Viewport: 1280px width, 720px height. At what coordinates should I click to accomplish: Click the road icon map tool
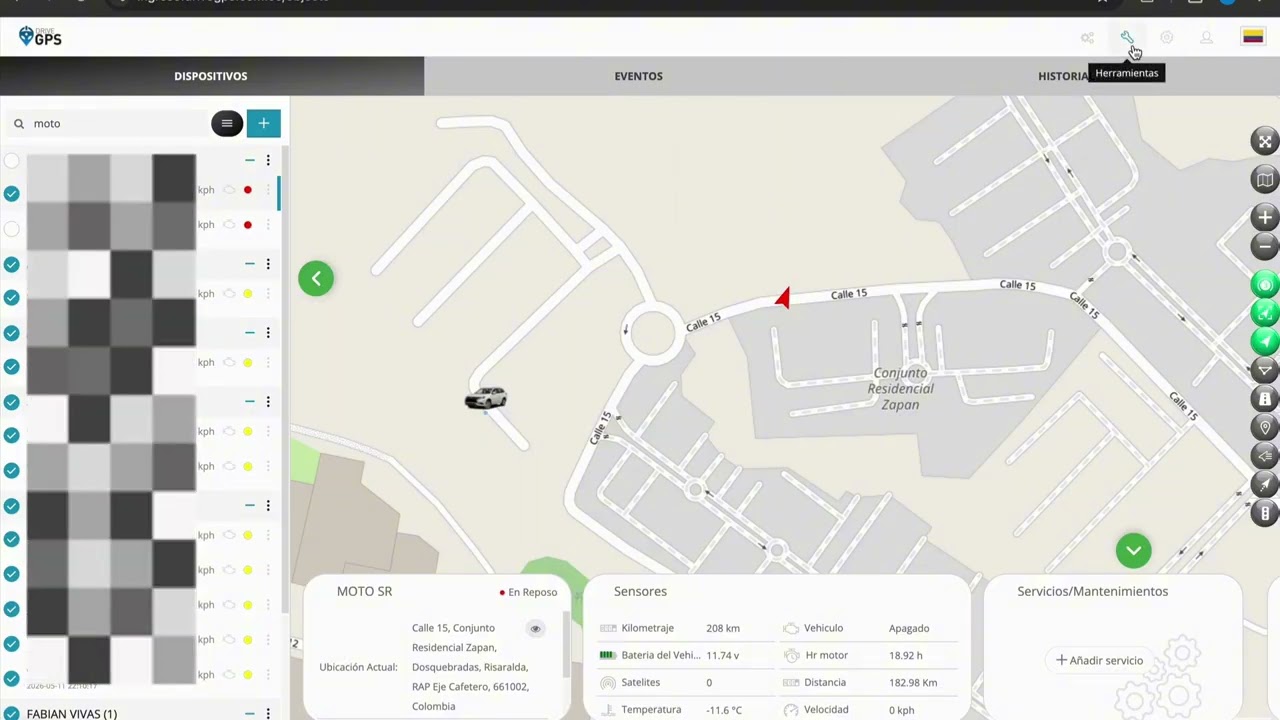click(x=1265, y=399)
